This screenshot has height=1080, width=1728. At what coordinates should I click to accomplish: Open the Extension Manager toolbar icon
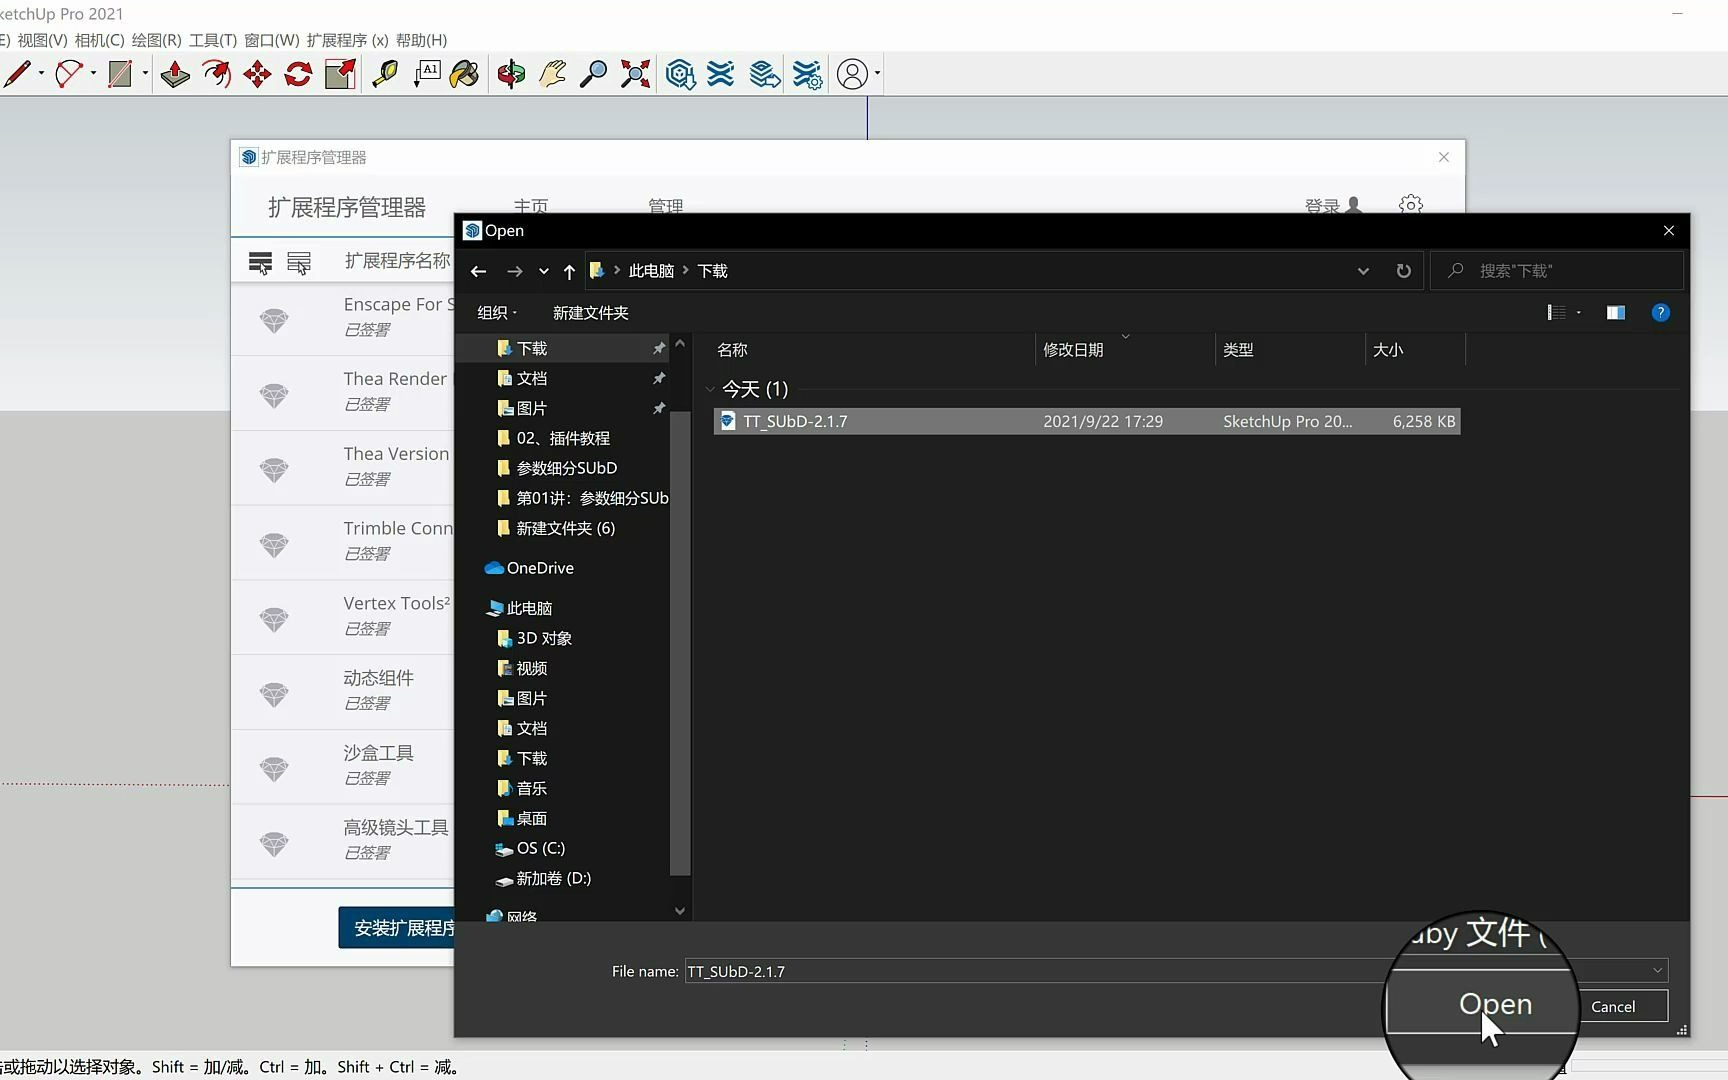[x=807, y=74]
